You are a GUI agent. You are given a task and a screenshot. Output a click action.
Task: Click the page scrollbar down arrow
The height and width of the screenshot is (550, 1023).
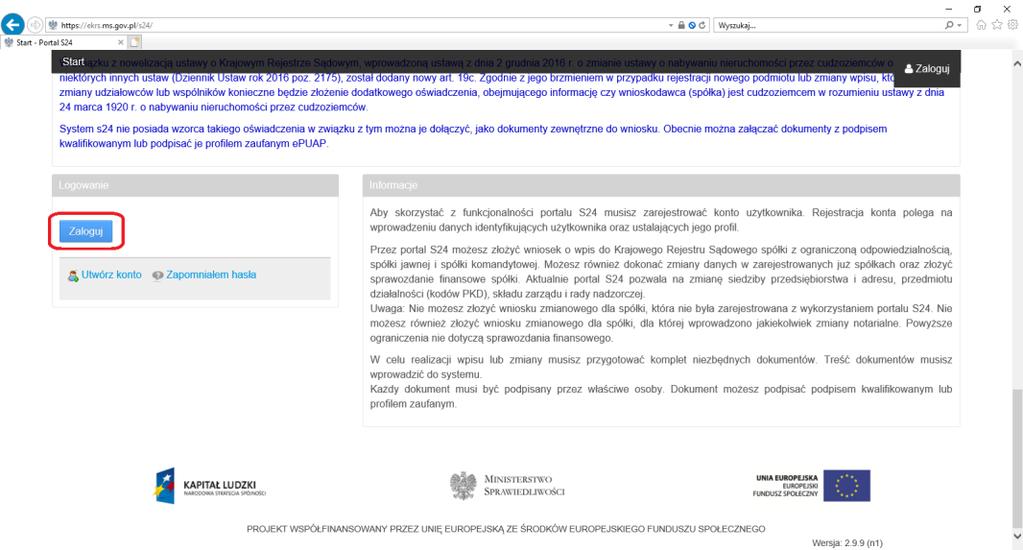[x=1017, y=536]
